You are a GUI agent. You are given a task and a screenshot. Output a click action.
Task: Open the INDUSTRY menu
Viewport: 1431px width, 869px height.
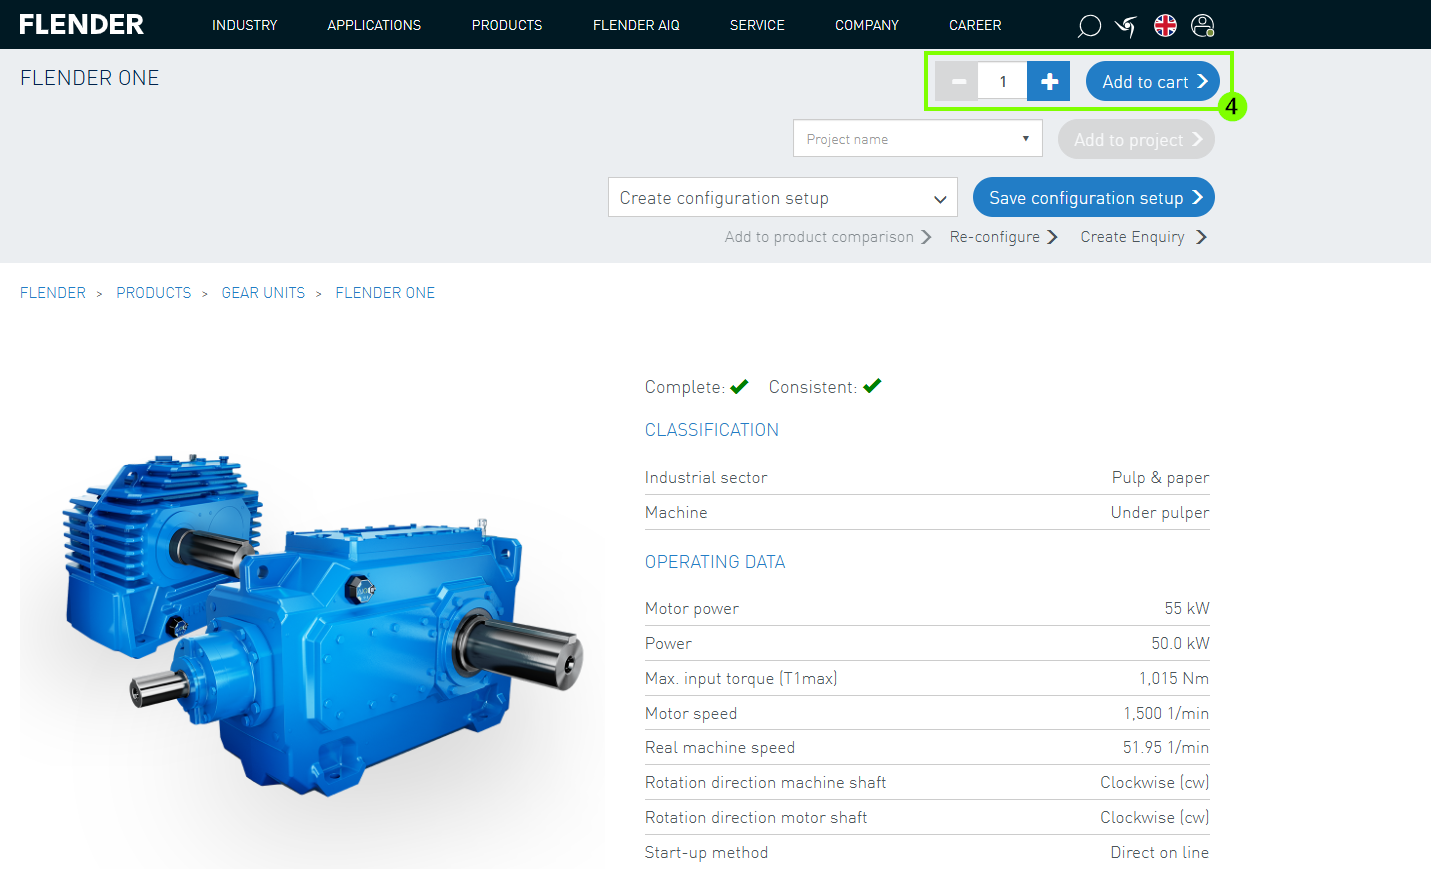click(244, 25)
